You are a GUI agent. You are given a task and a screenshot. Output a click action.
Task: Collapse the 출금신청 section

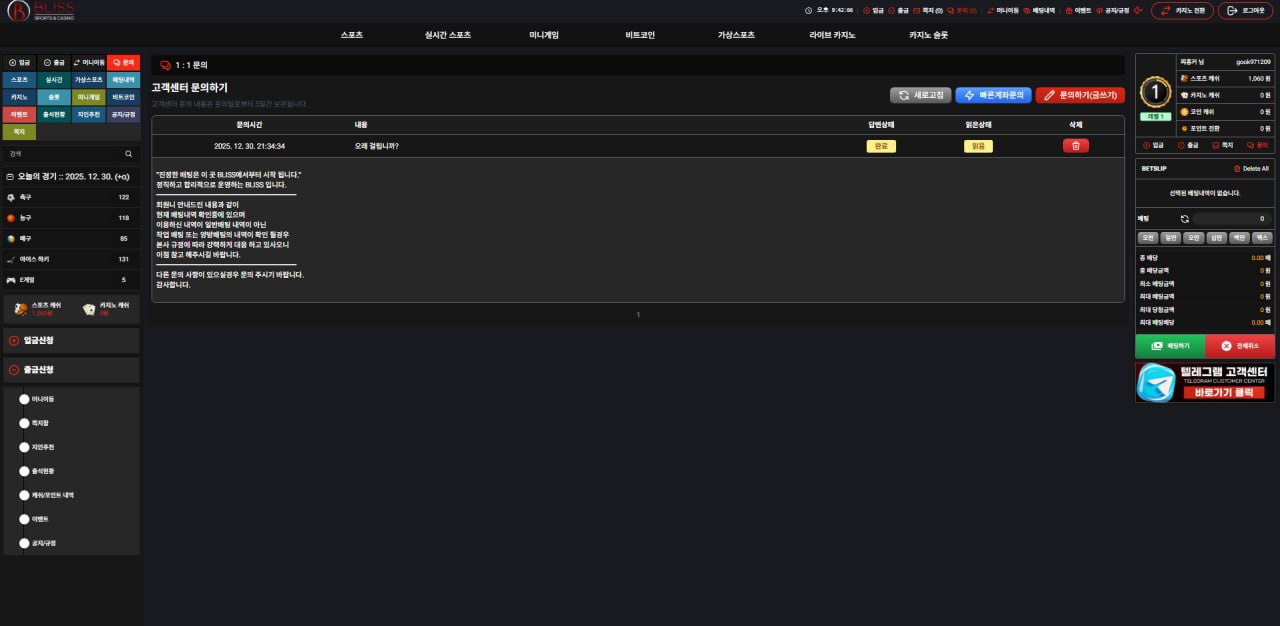coord(70,370)
